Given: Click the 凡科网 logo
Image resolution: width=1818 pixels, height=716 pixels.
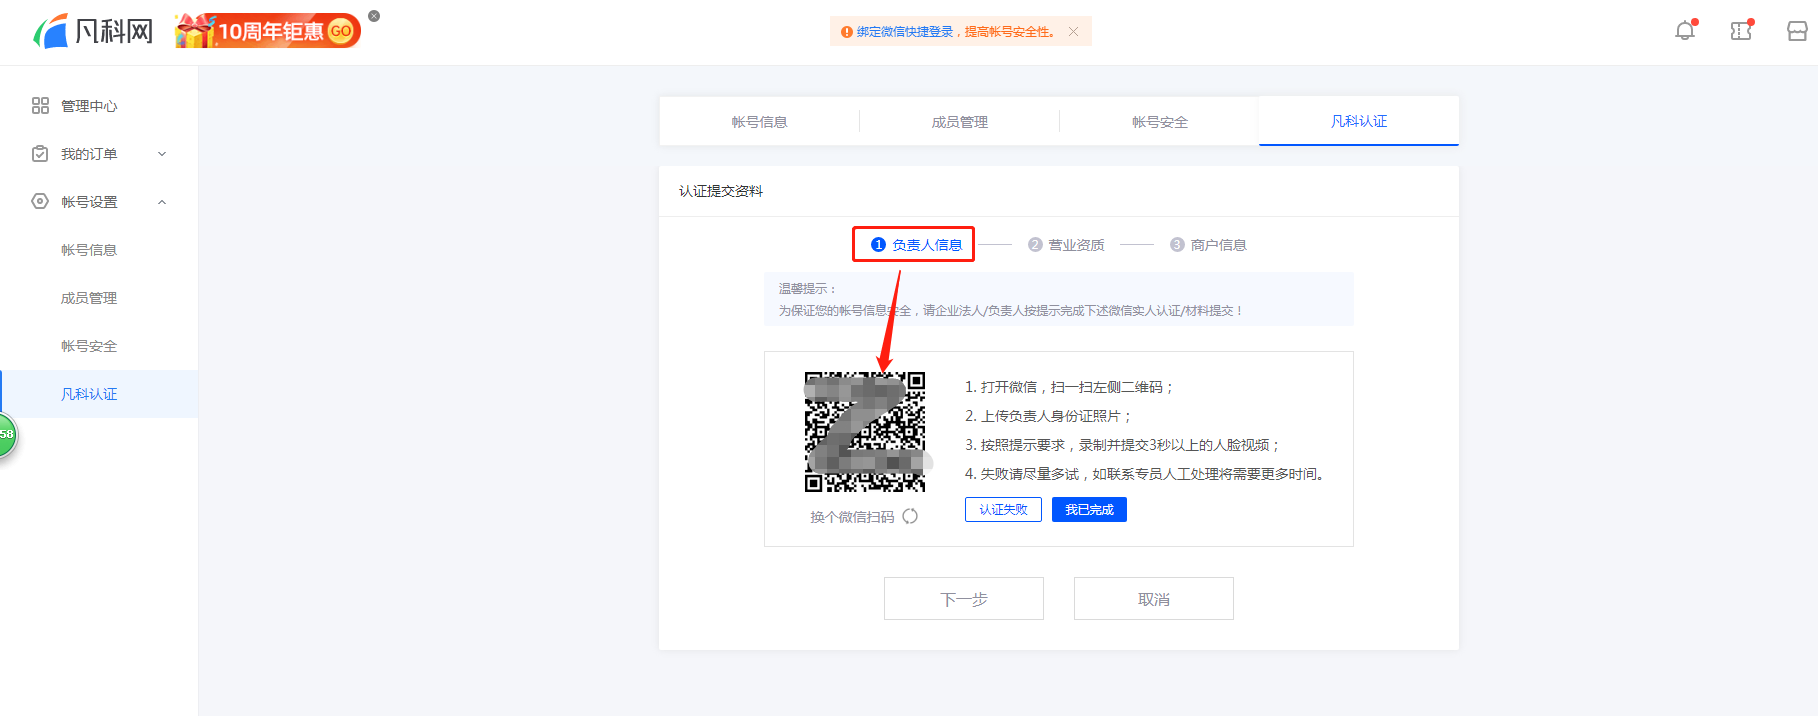Looking at the screenshot, I should [93, 31].
